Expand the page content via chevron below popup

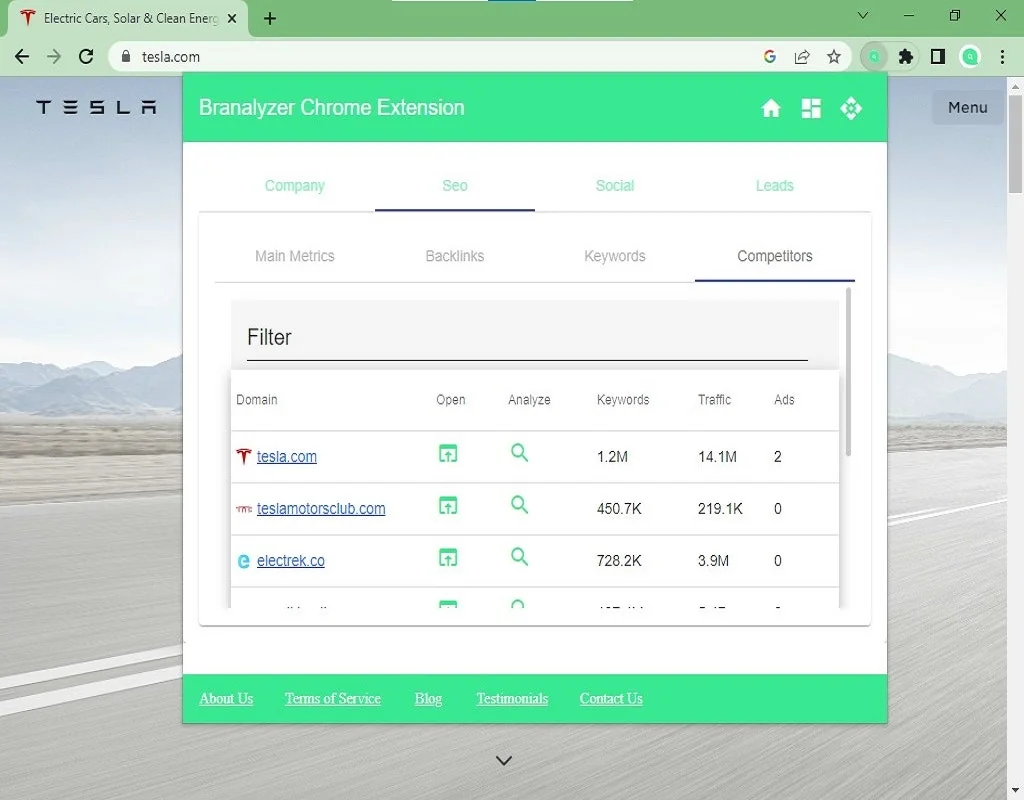click(x=503, y=760)
